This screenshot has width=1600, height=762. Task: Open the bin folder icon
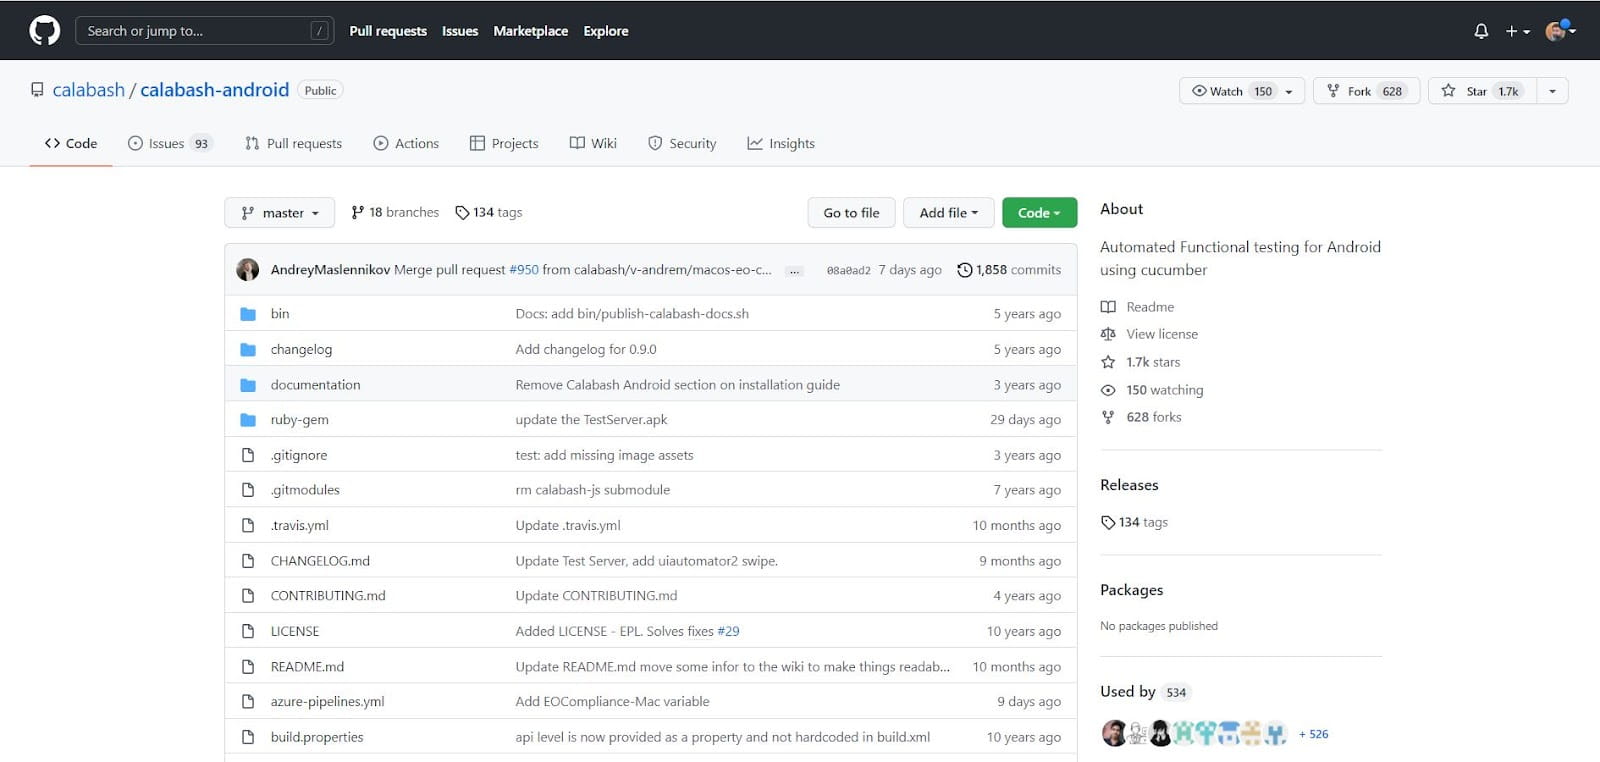(248, 314)
